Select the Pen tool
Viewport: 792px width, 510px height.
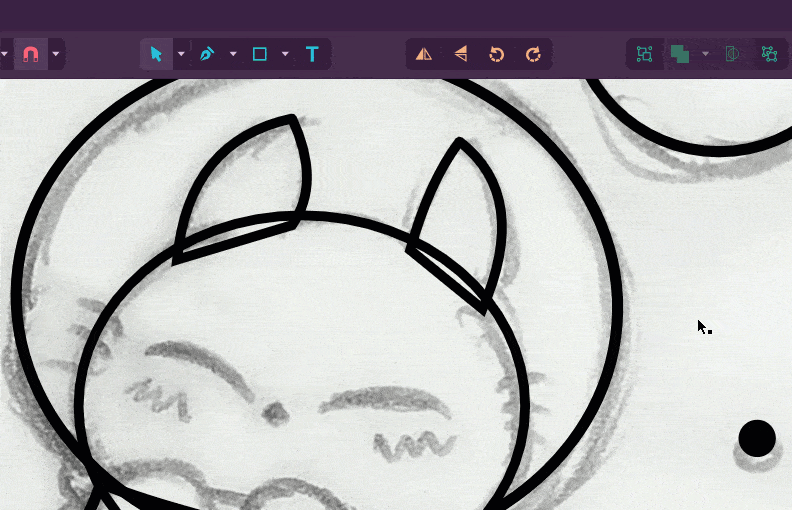[x=207, y=54]
